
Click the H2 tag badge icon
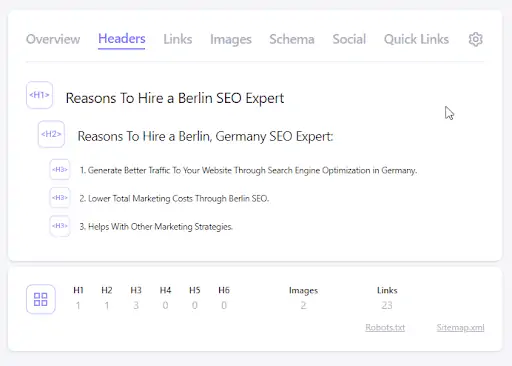coord(51,134)
